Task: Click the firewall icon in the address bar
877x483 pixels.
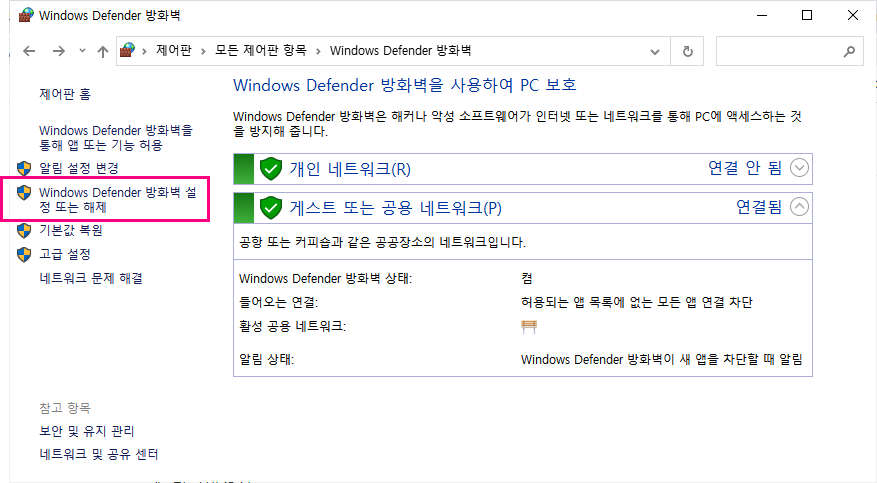Action: pyautogui.click(x=128, y=50)
